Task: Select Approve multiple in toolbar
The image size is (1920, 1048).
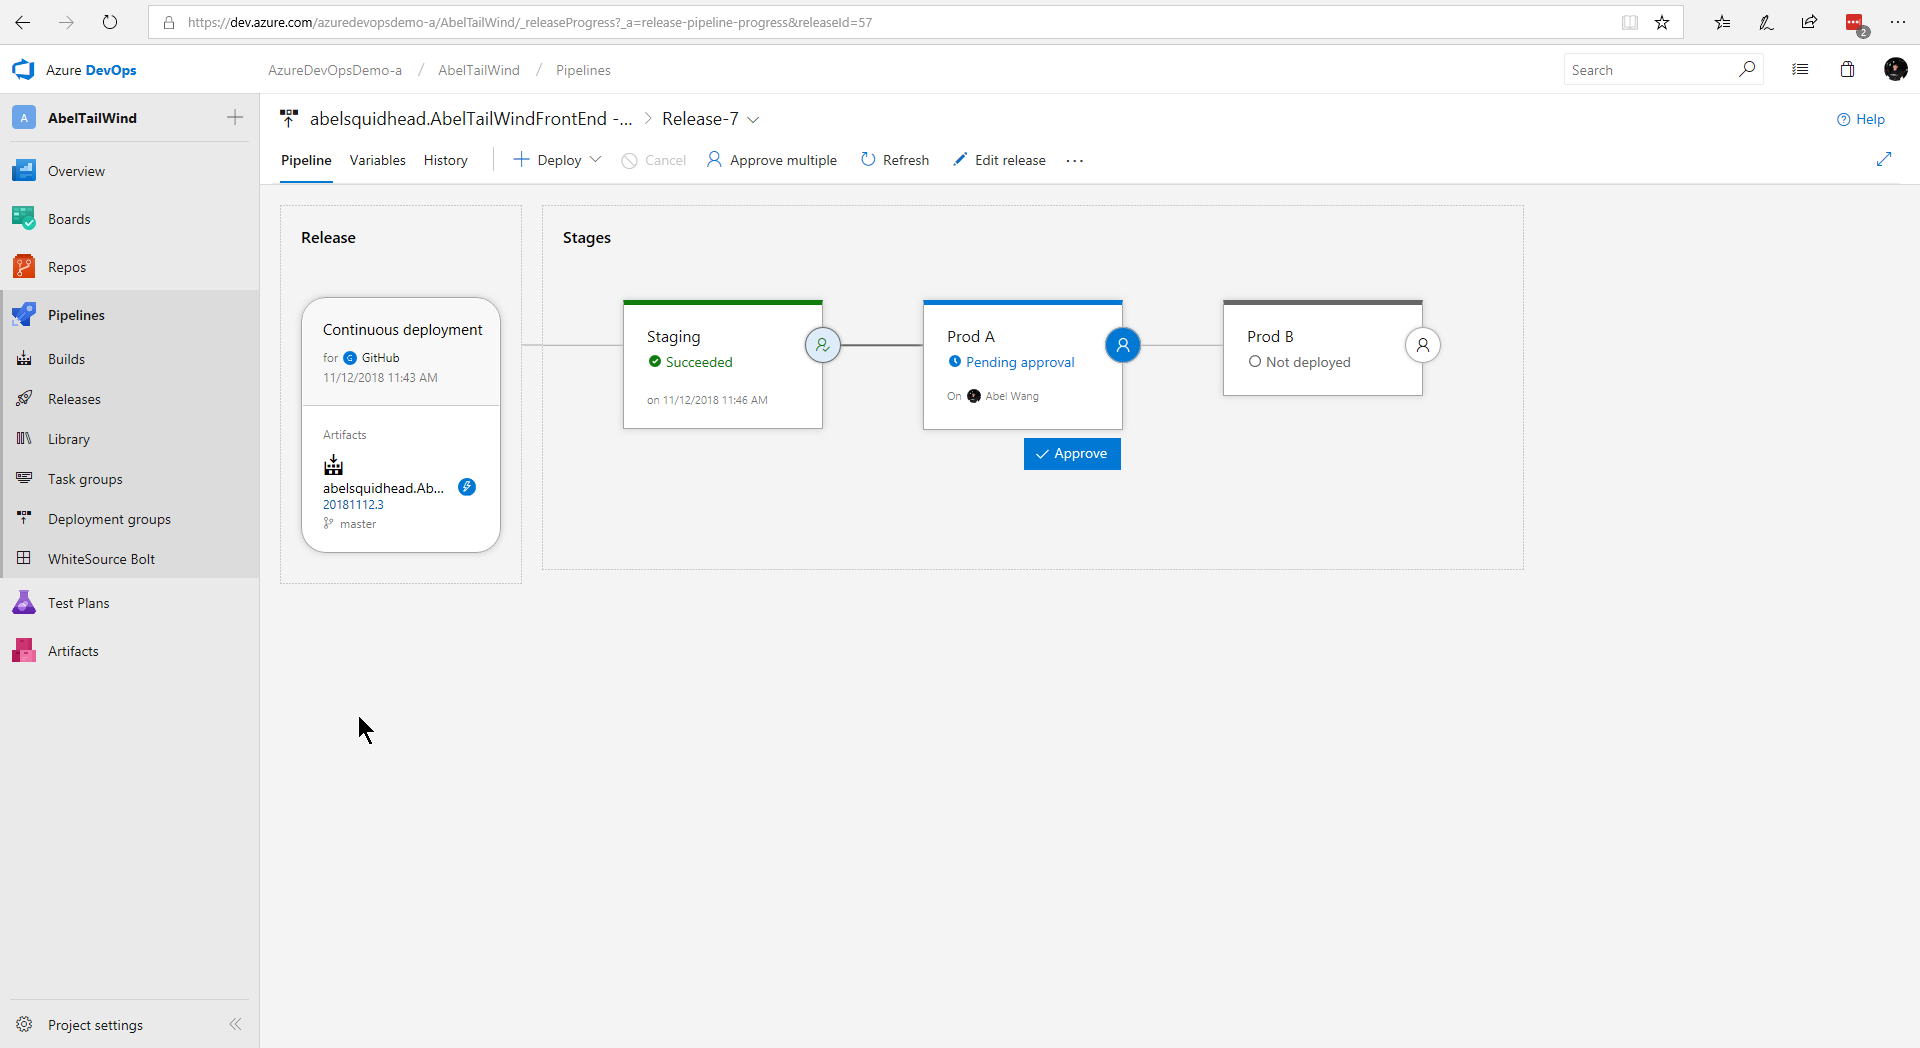Action: pos(772,160)
